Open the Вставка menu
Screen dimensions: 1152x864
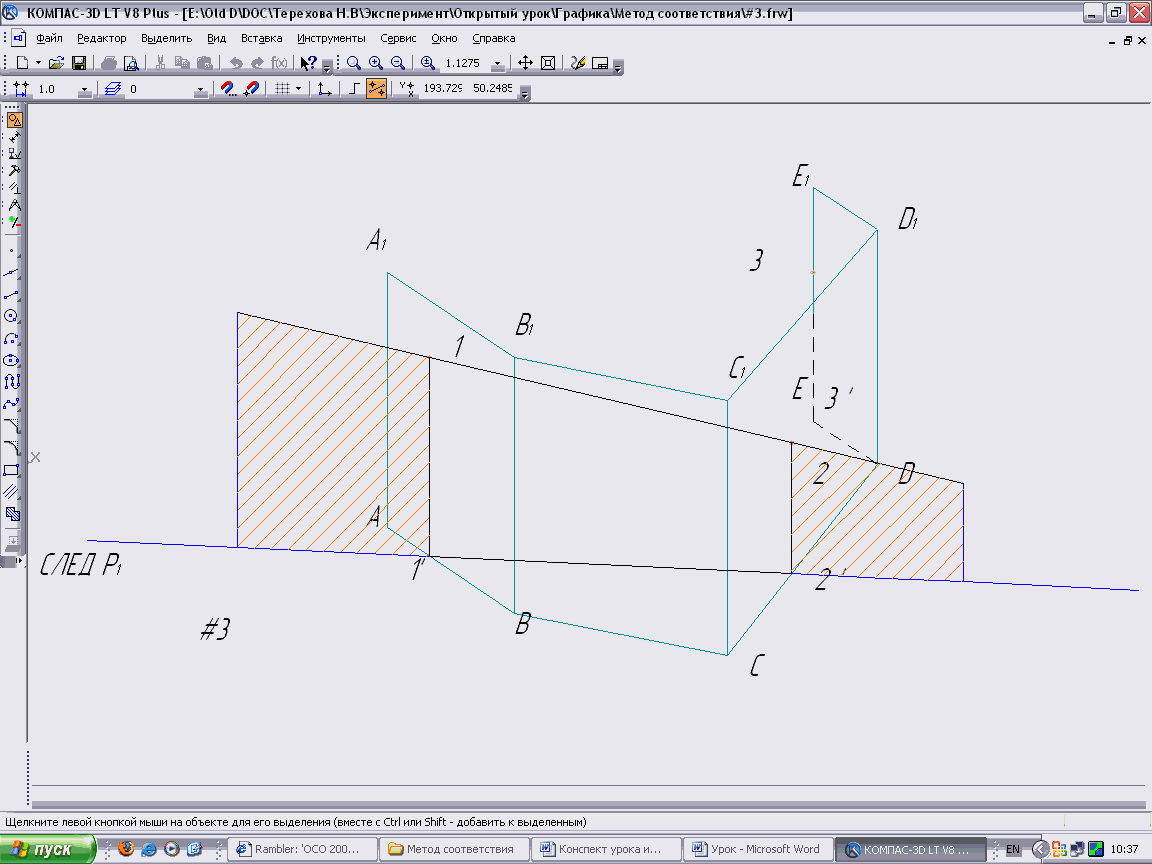(262, 38)
